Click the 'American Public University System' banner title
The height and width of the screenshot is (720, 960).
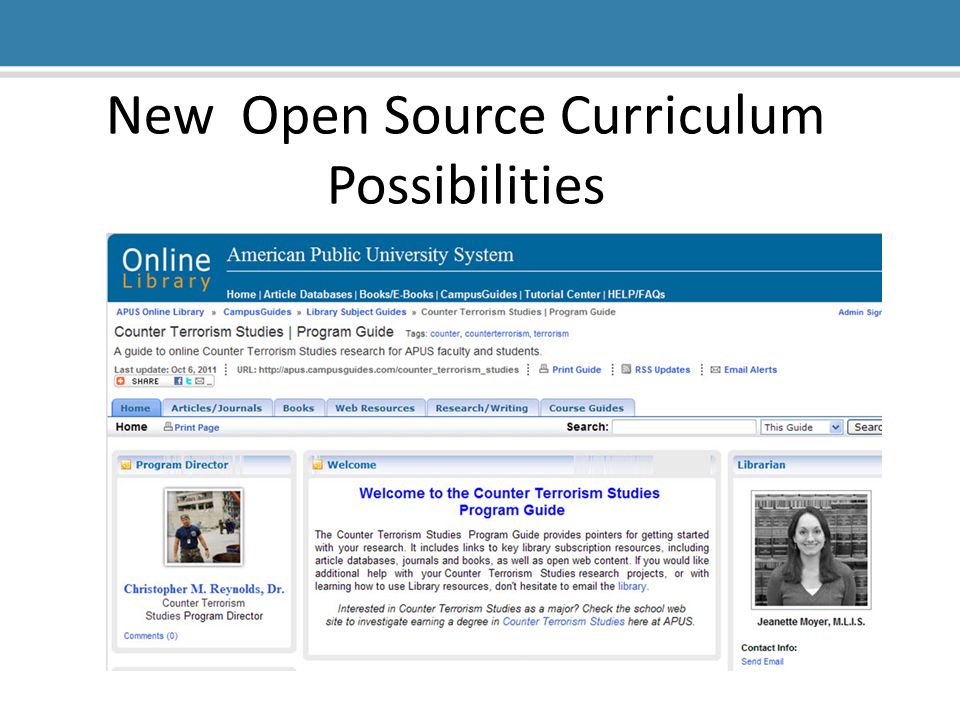click(370, 255)
